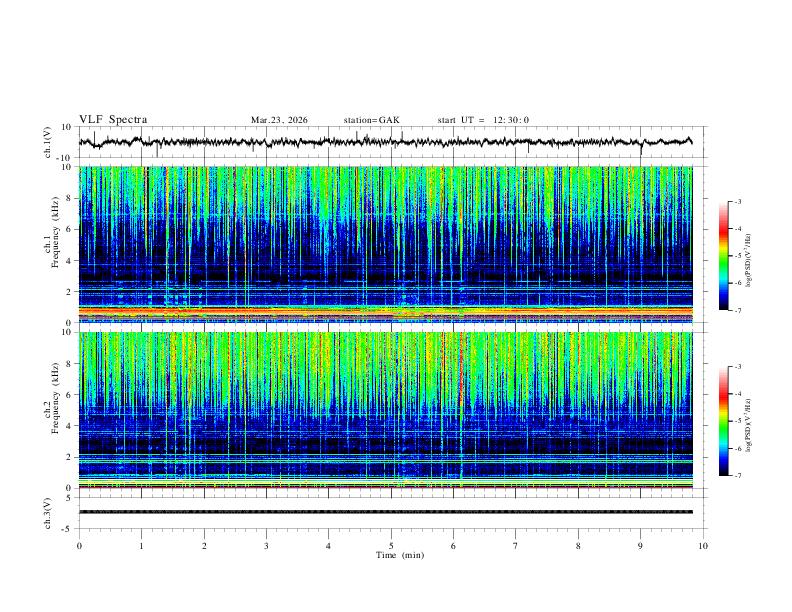This screenshot has height=612, width=792.
Task: Click the "-5" tick on the ch.2 color bar
Action: [x=737, y=421]
